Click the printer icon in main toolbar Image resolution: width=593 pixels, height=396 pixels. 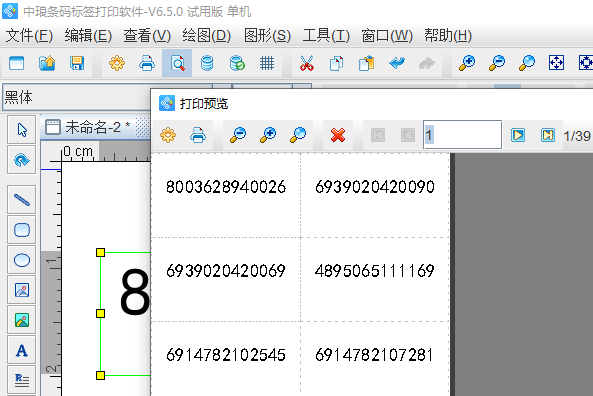[147, 63]
